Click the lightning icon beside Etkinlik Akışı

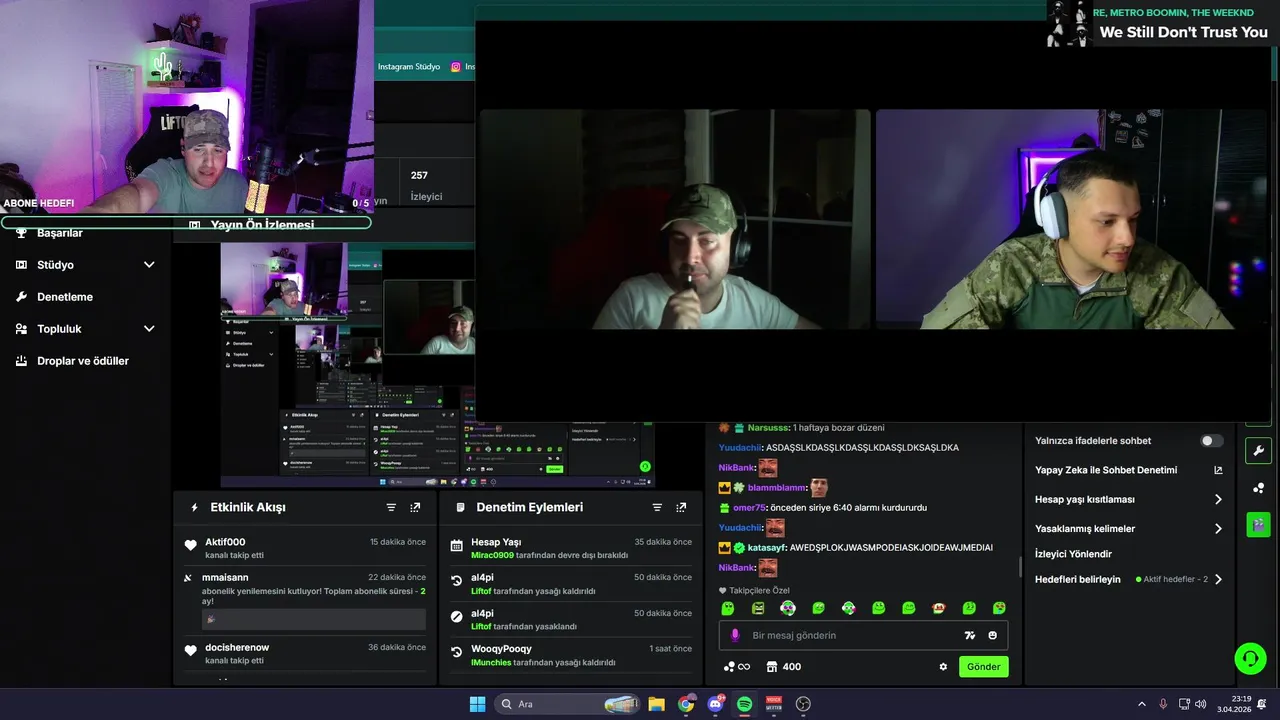[x=194, y=508]
